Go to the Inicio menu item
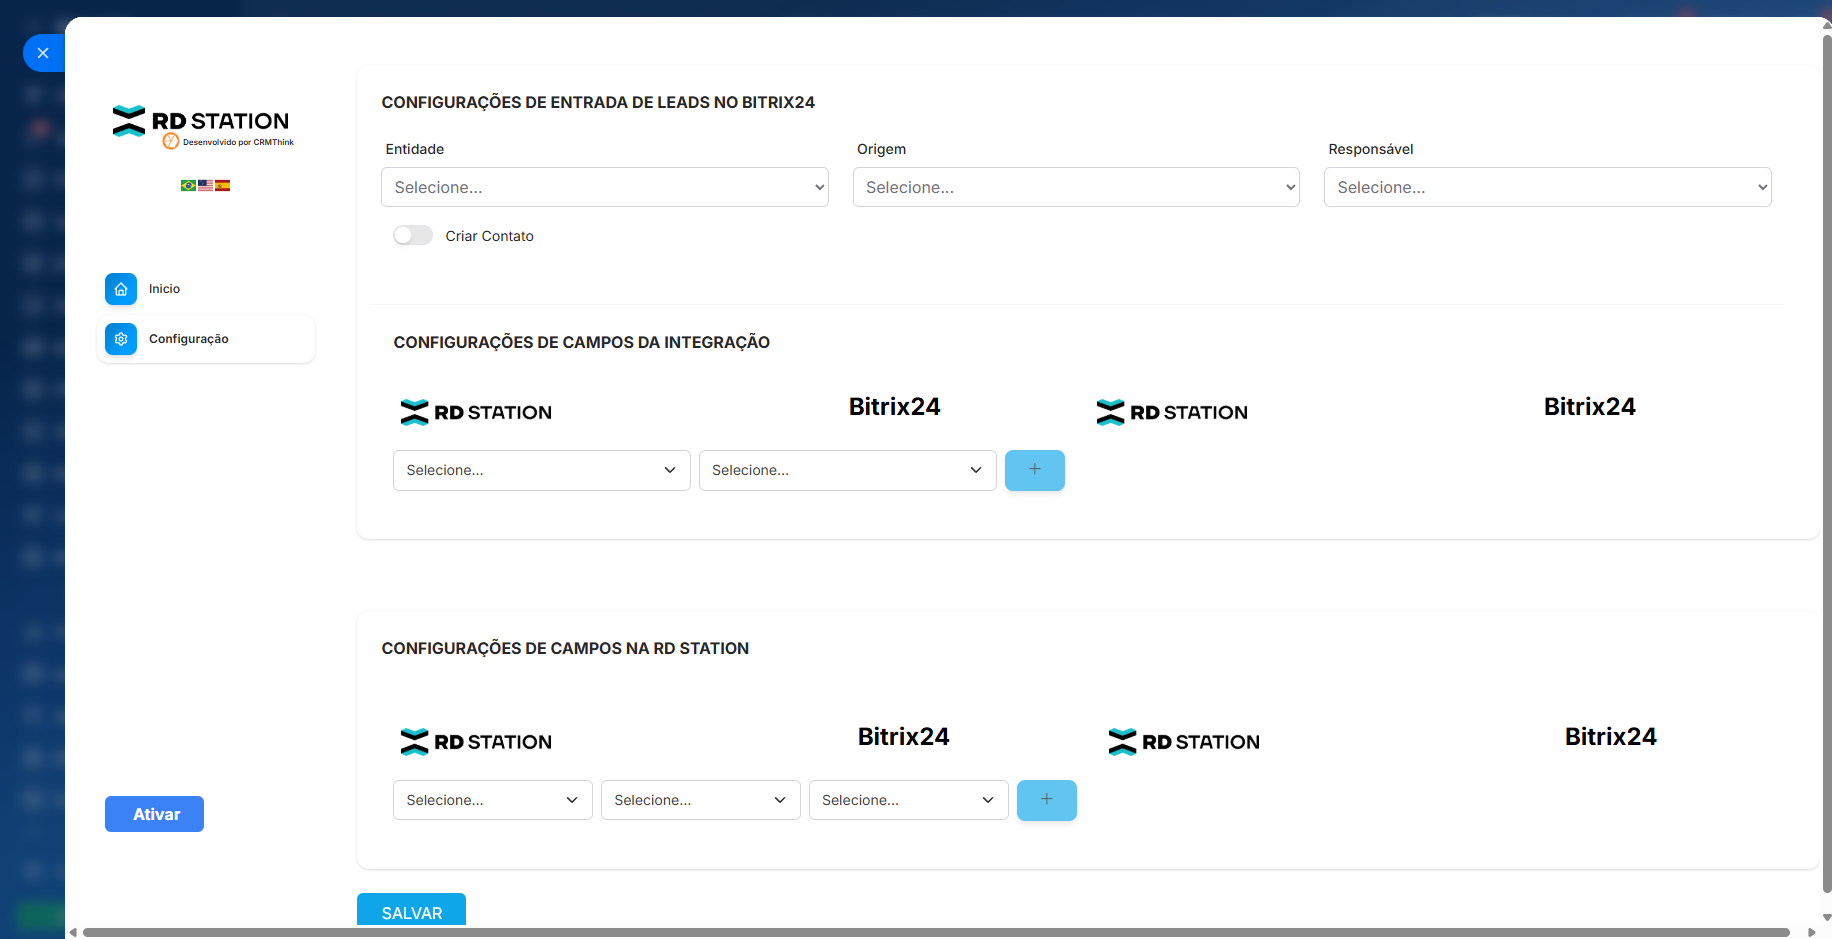The image size is (1832, 939). pos(165,289)
